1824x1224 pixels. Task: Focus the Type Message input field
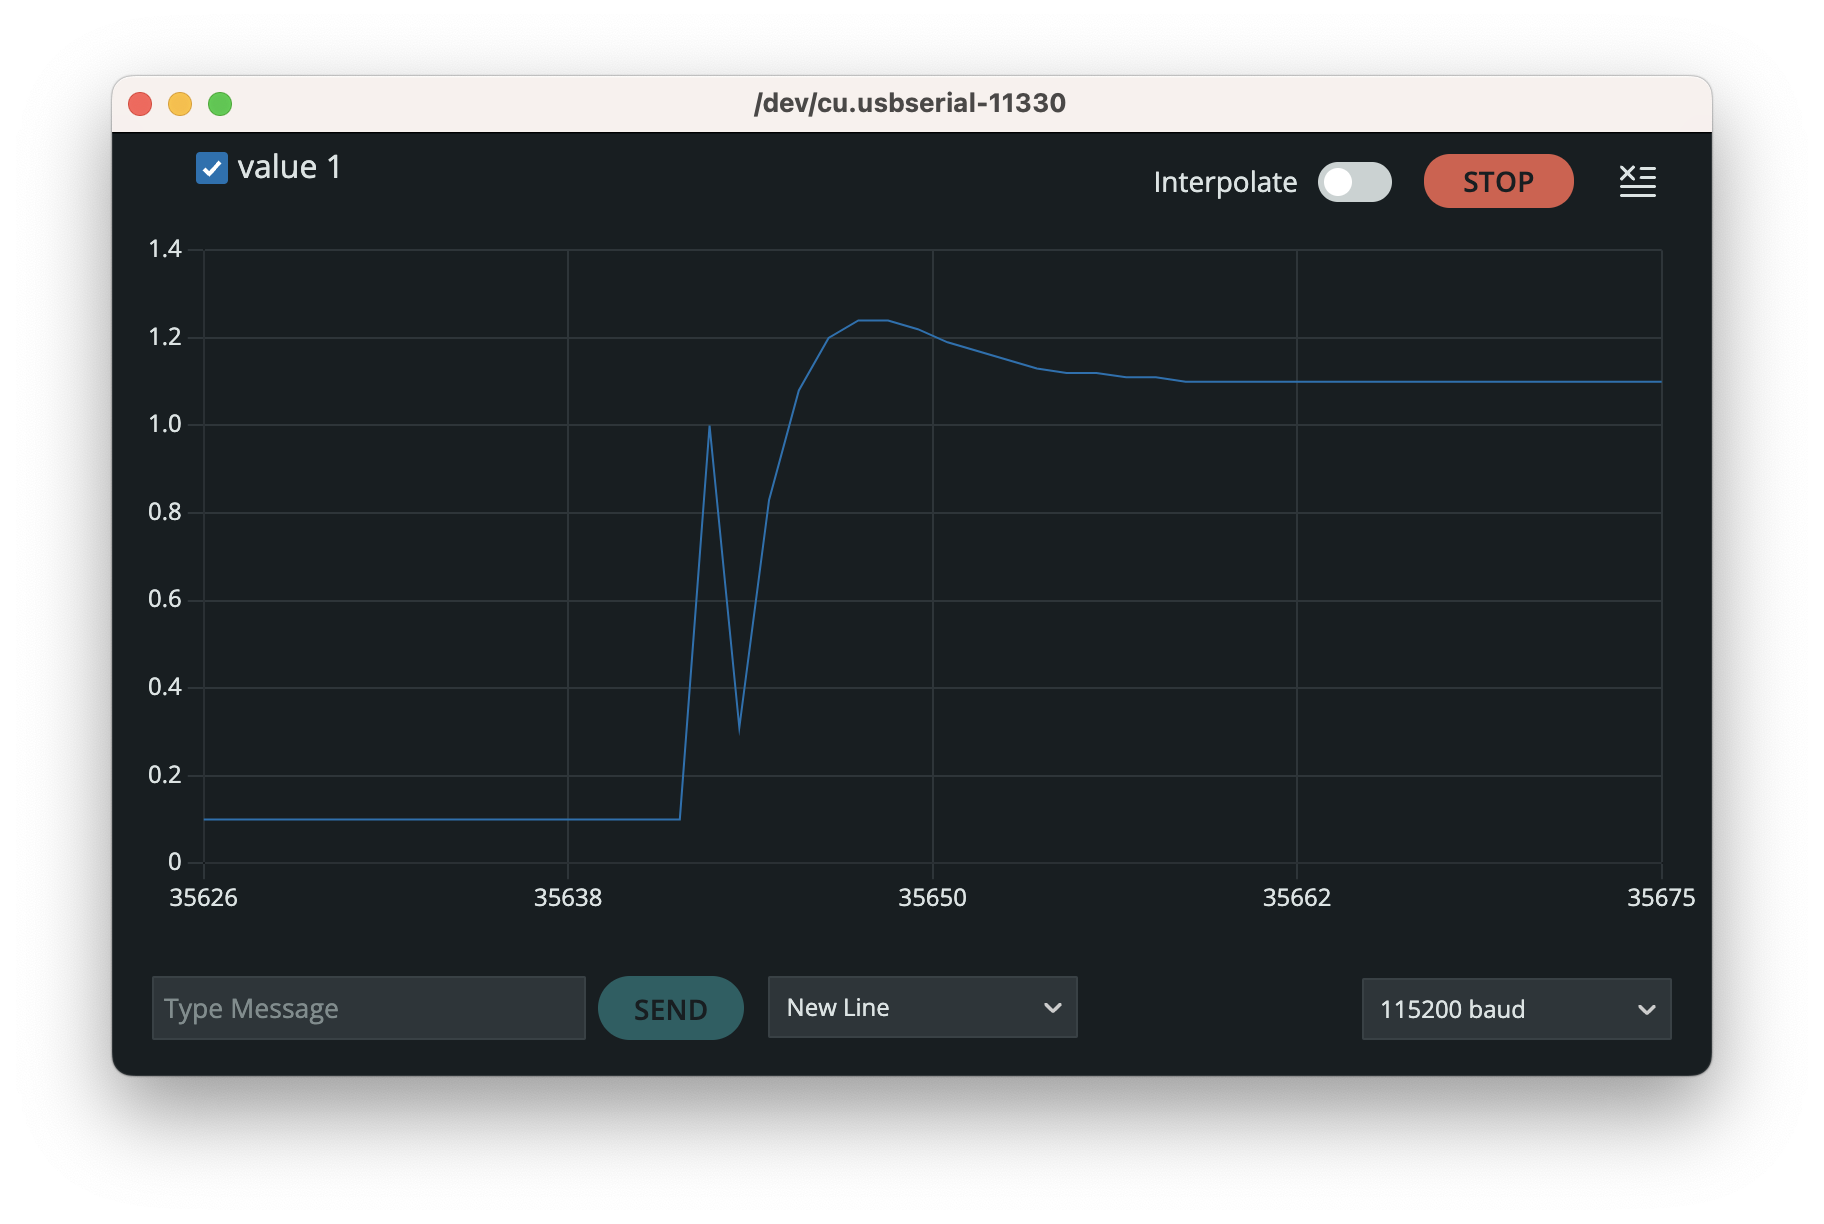point(369,1008)
